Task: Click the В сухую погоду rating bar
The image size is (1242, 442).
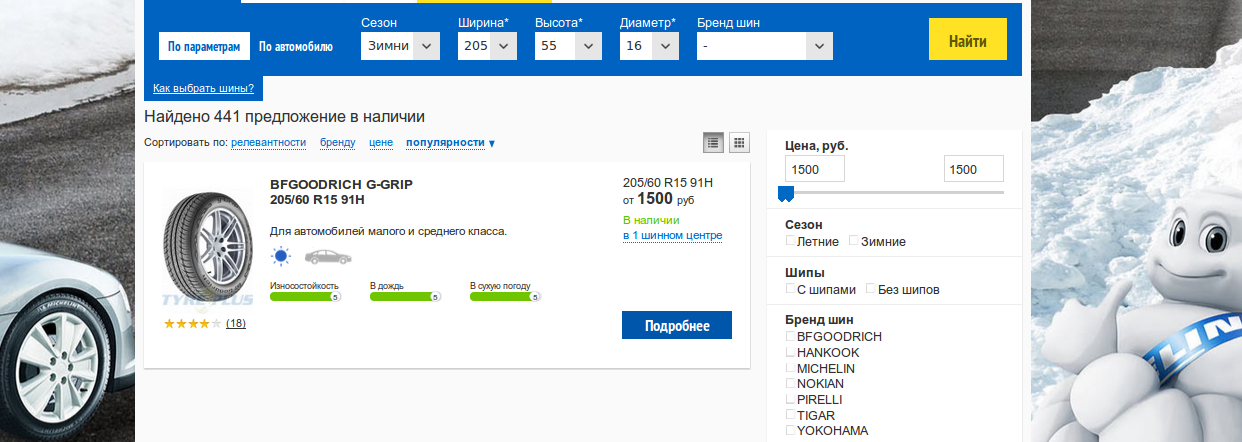Action: point(505,296)
